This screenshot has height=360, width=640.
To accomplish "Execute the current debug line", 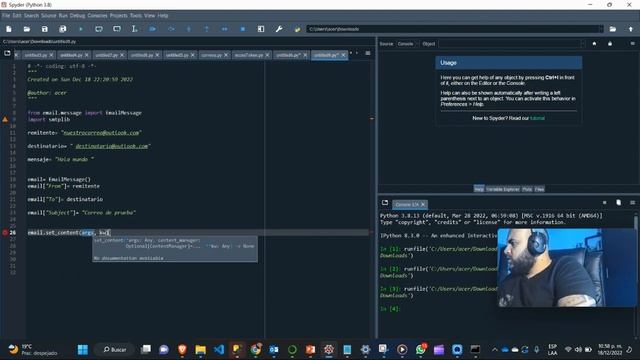I will pos(171,29).
